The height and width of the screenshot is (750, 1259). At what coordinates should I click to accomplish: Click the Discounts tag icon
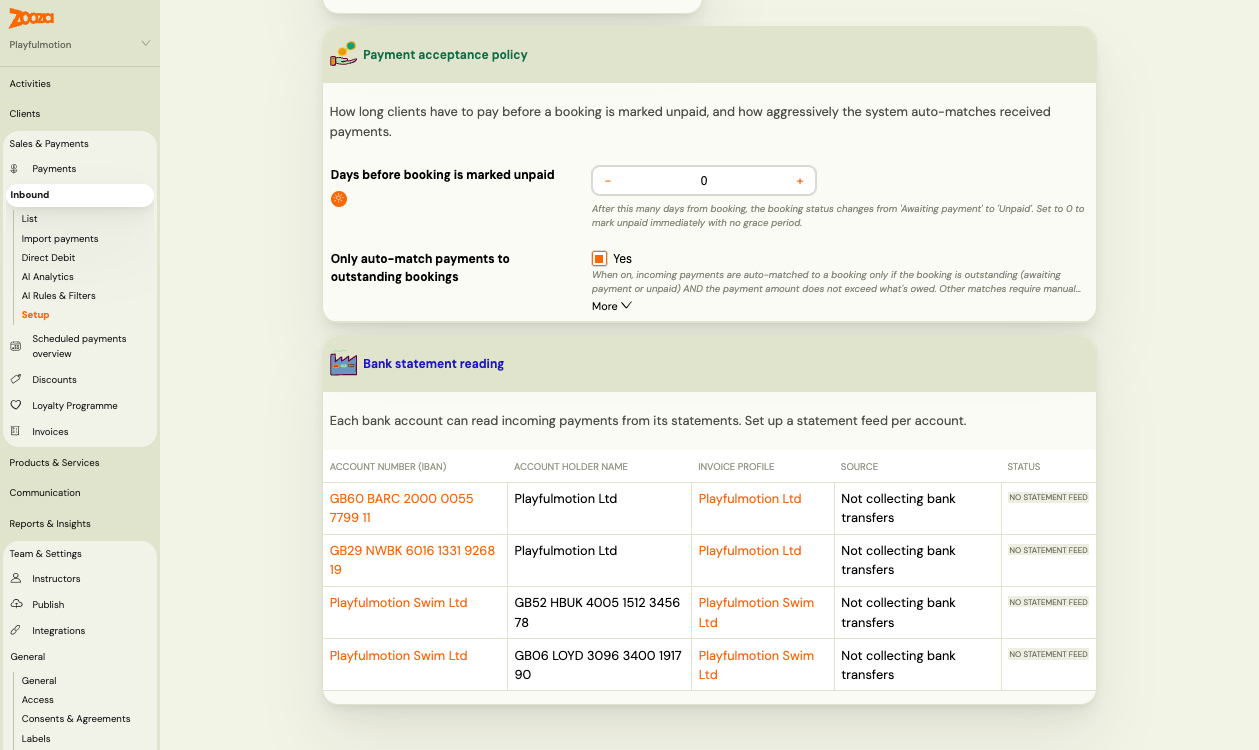coord(15,380)
